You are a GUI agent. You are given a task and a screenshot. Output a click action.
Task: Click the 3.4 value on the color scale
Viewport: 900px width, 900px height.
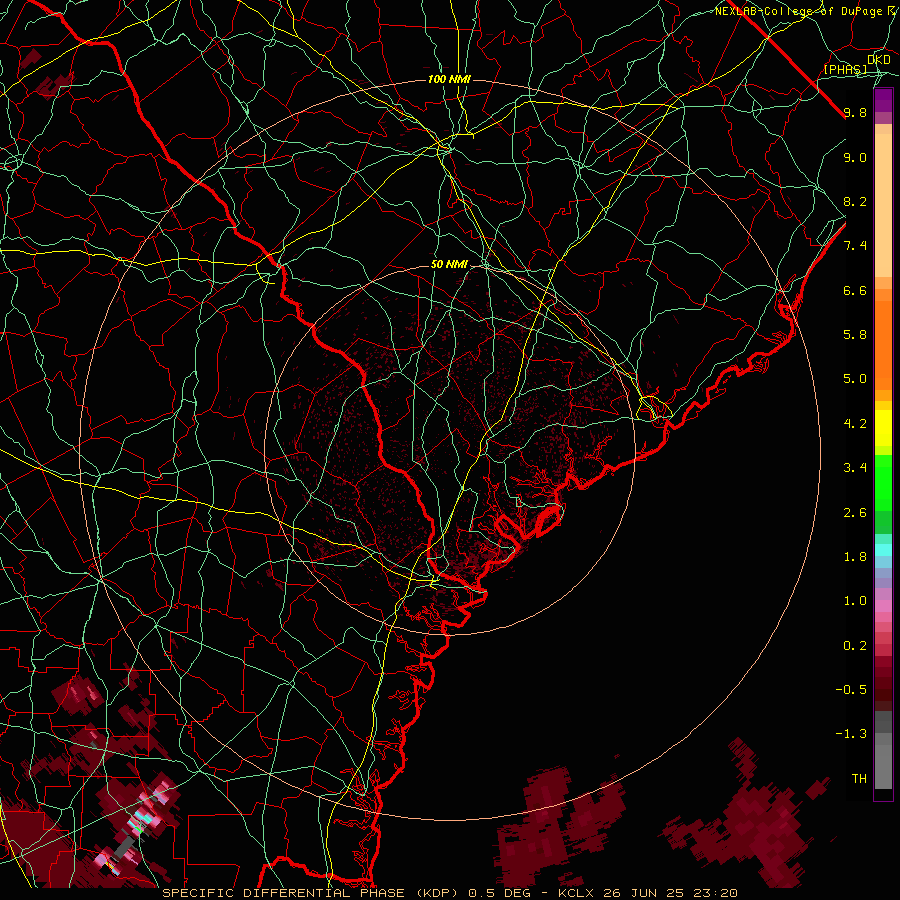pos(855,468)
